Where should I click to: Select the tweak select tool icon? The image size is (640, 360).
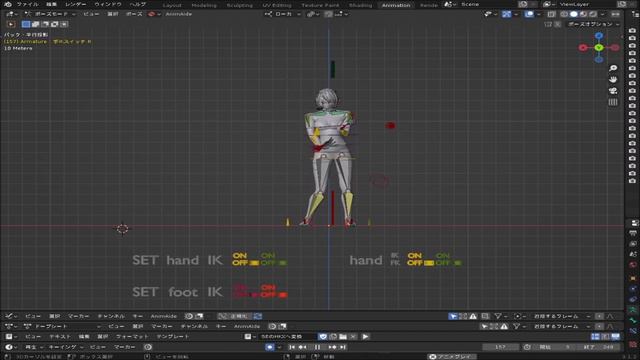pos(11,24)
